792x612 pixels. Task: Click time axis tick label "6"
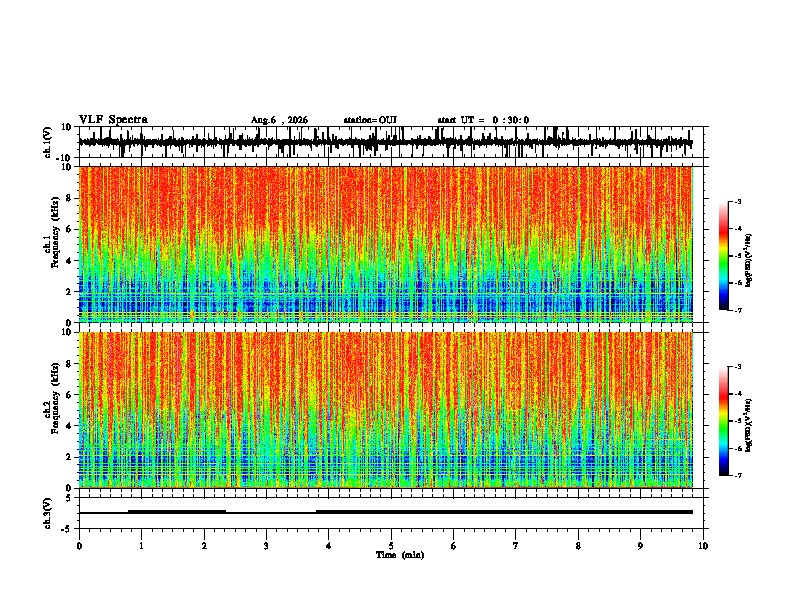point(454,546)
